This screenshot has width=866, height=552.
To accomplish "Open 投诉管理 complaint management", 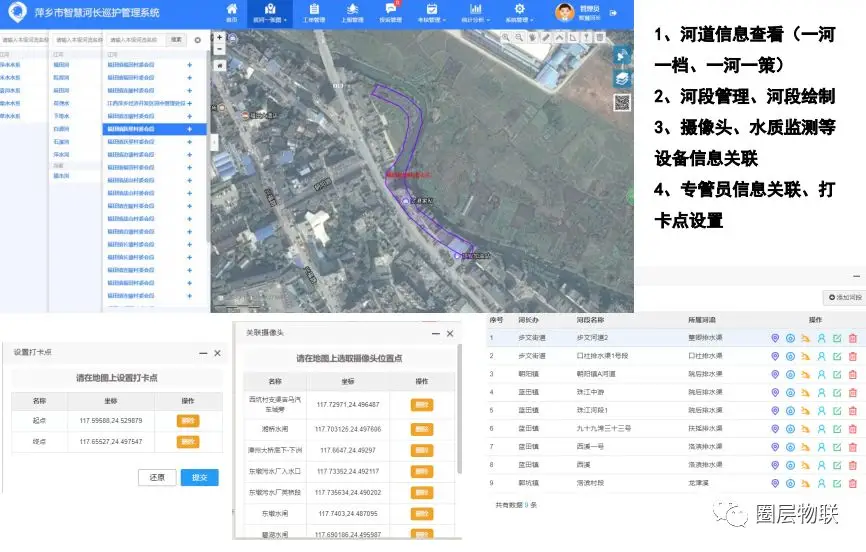I will click(390, 13).
